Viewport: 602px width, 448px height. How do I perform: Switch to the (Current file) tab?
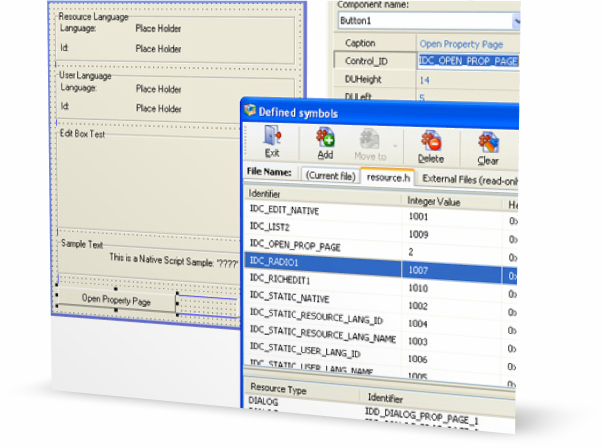(x=329, y=178)
